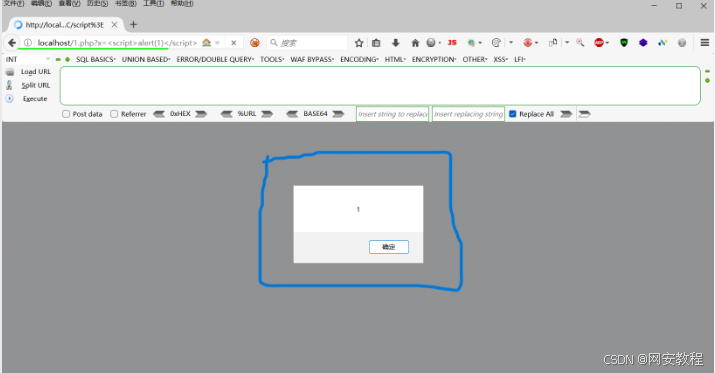
Task: Close the localhost script tab
Action: click(x=114, y=25)
